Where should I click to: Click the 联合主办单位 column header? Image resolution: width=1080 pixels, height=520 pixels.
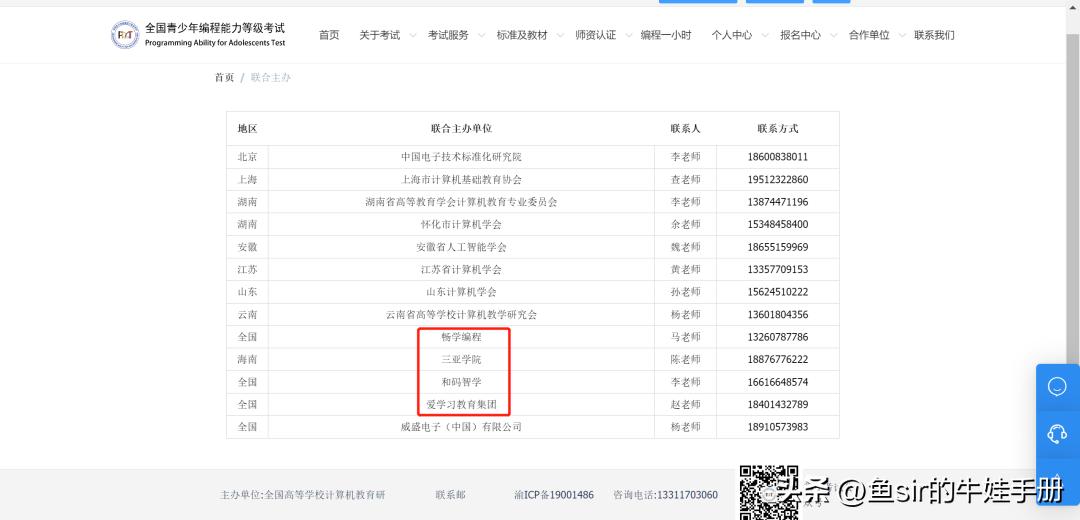tap(461, 129)
